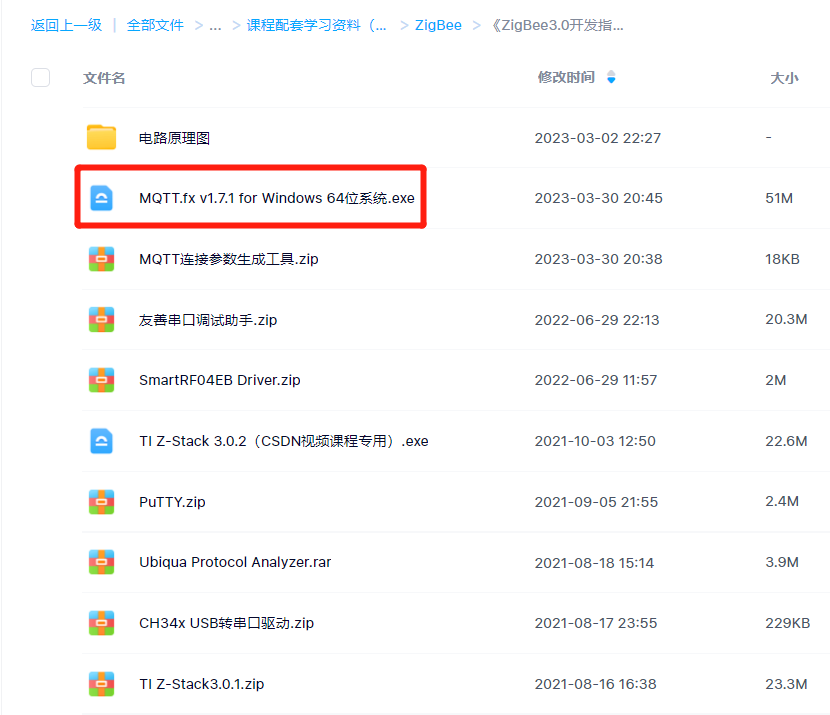830x715 pixels.
Task: Click the TI Z-Stack 3.0.2 exe icon
Action: [102, 441]
